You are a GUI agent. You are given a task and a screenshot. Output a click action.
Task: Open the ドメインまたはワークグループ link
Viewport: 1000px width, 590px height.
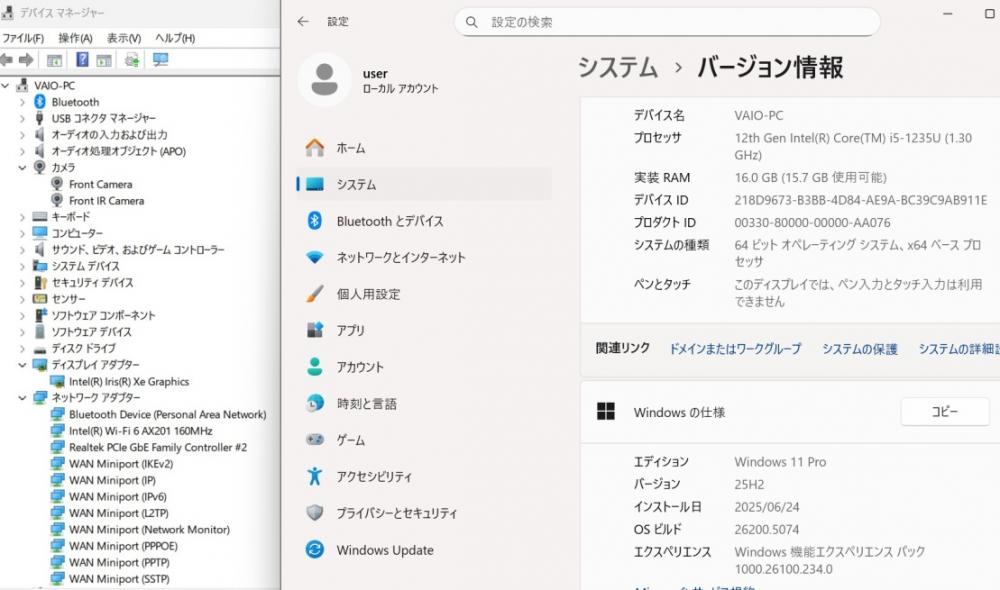(734, 349)
